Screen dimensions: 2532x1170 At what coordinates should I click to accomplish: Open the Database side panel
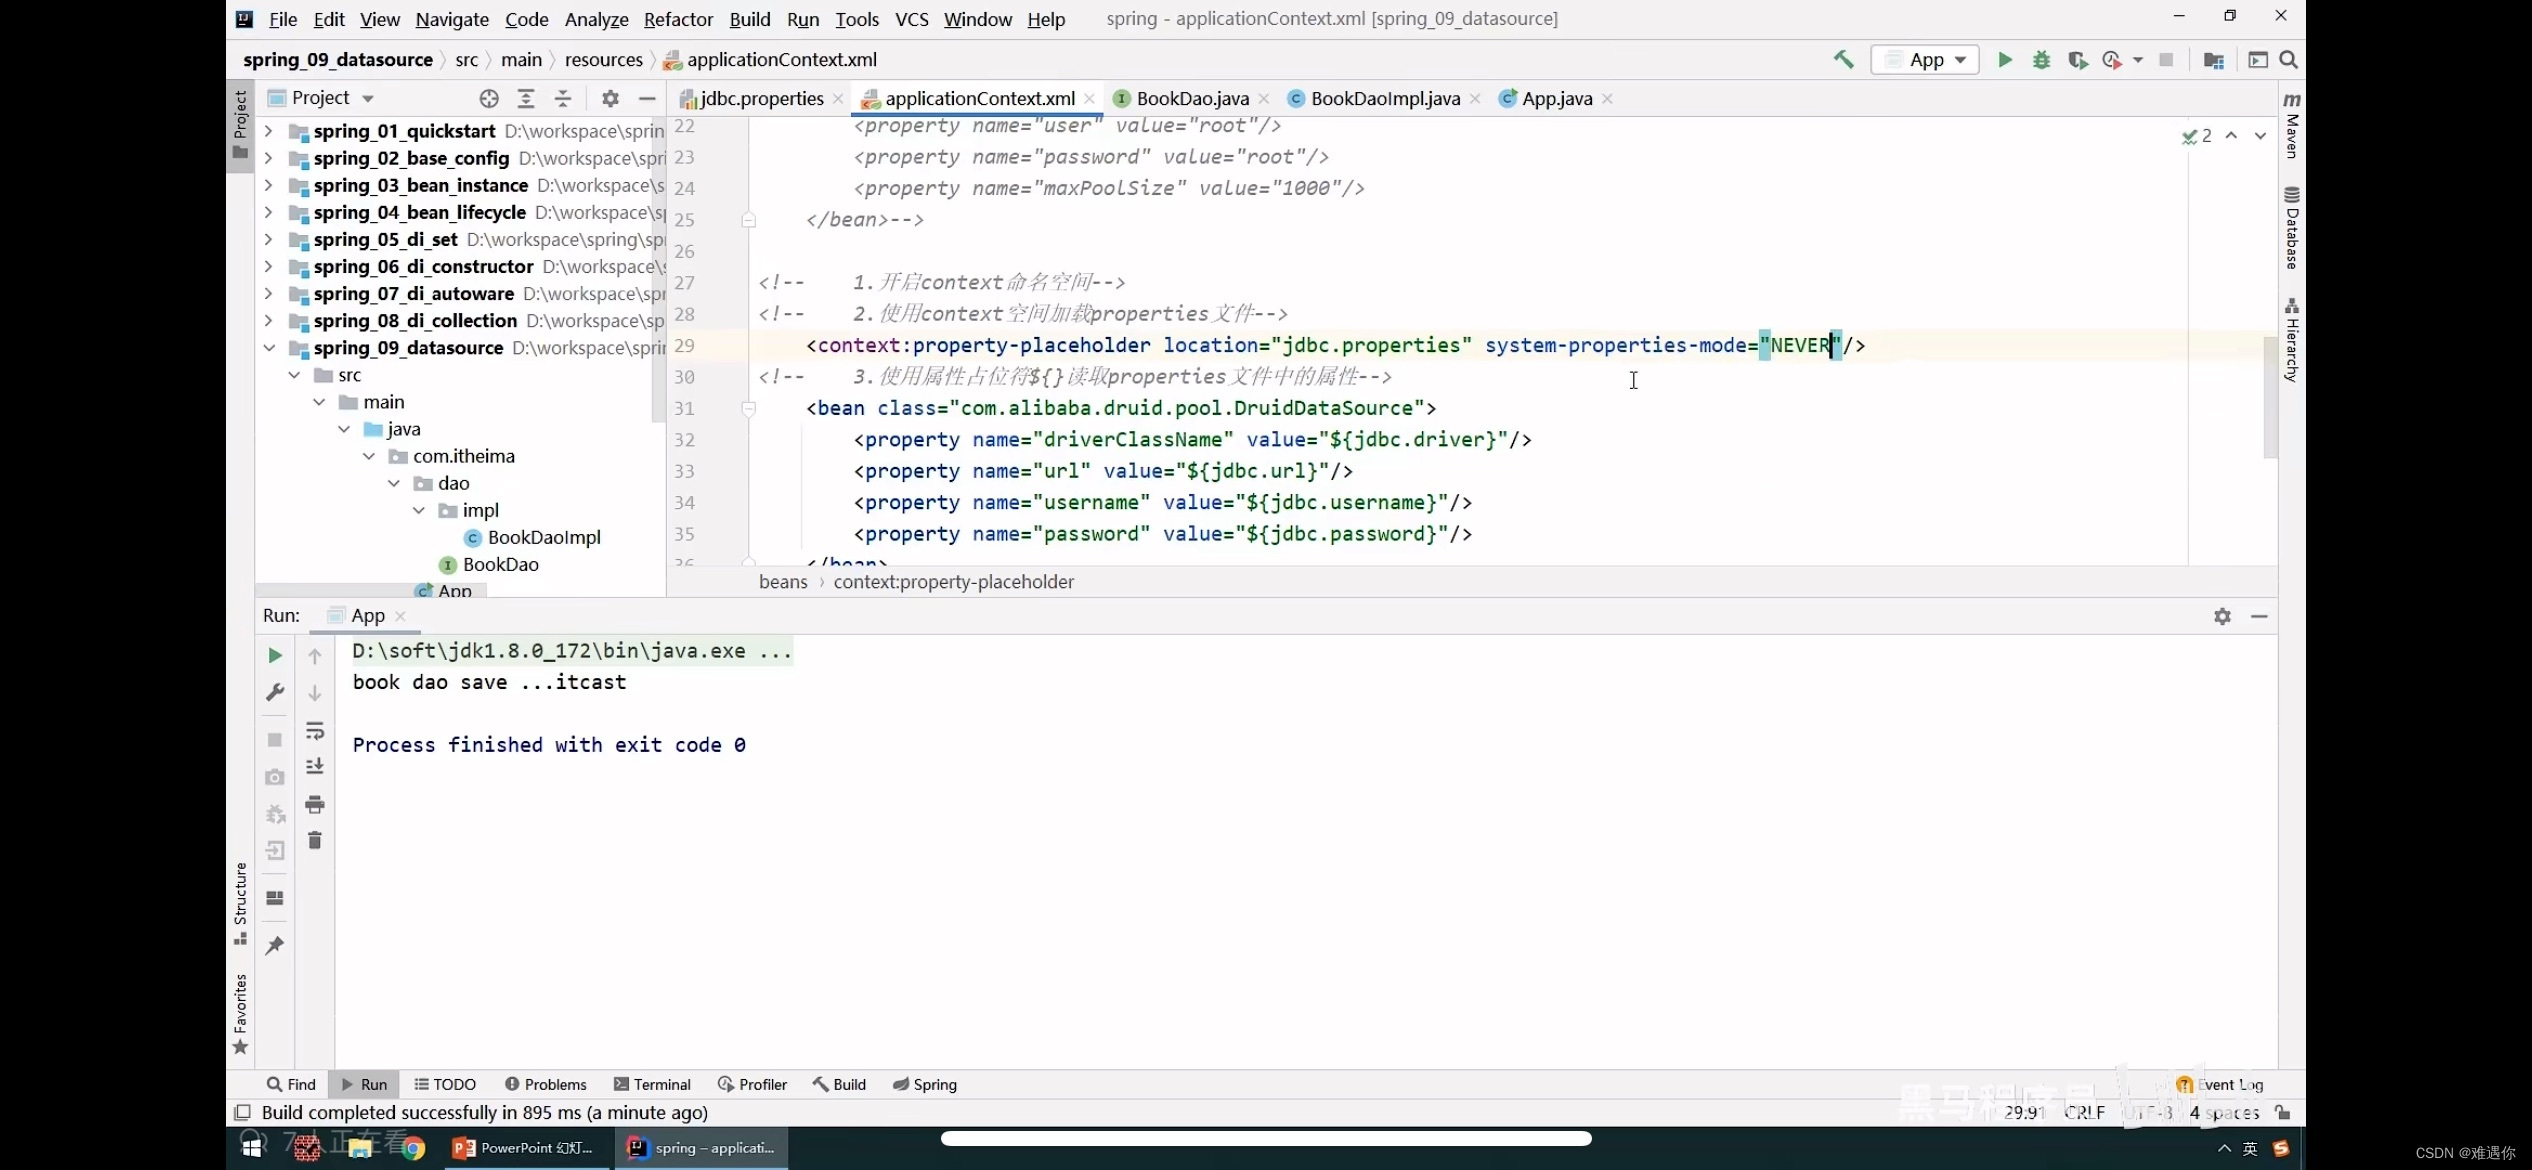[2292, 228]
